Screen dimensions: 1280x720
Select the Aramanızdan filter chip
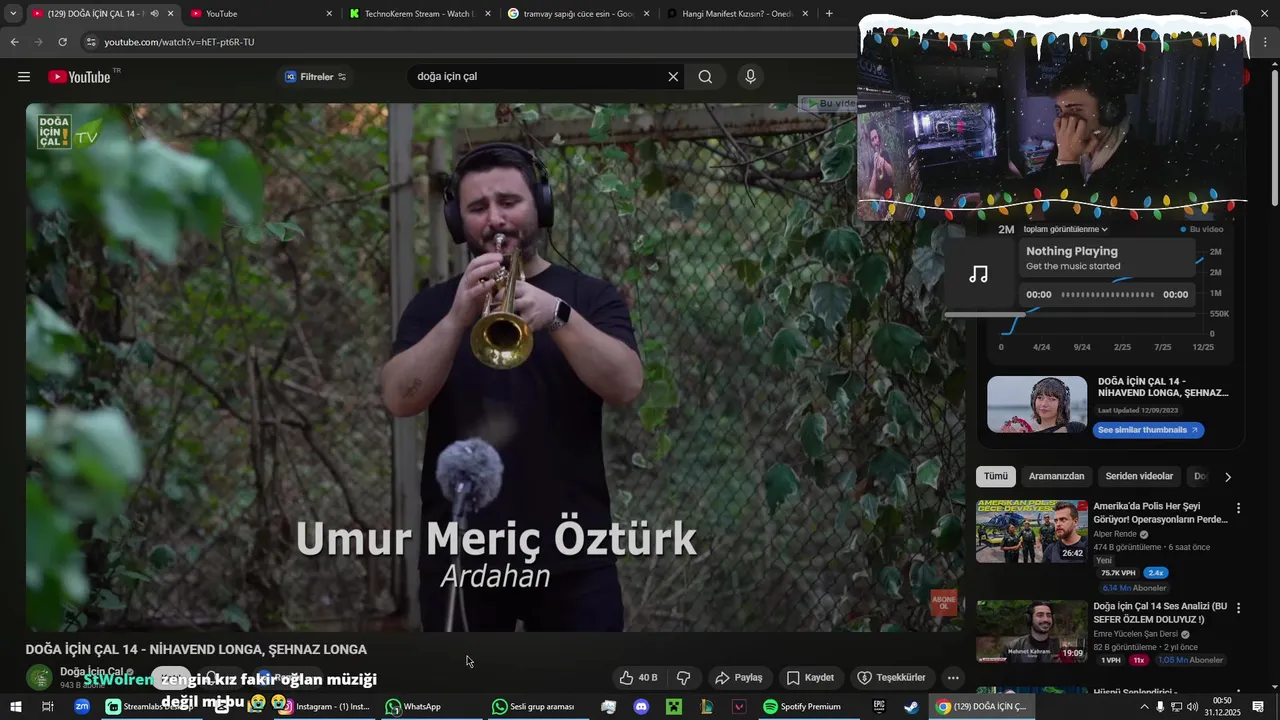(x=1056, y=476)
